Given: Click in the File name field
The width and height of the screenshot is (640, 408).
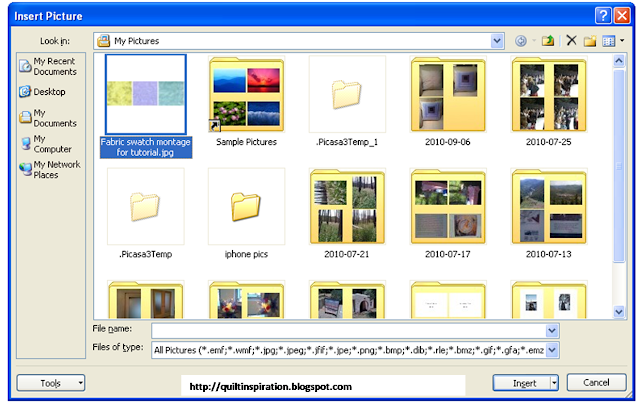Looking at the screenshot, I should click(x=349, y=330).
